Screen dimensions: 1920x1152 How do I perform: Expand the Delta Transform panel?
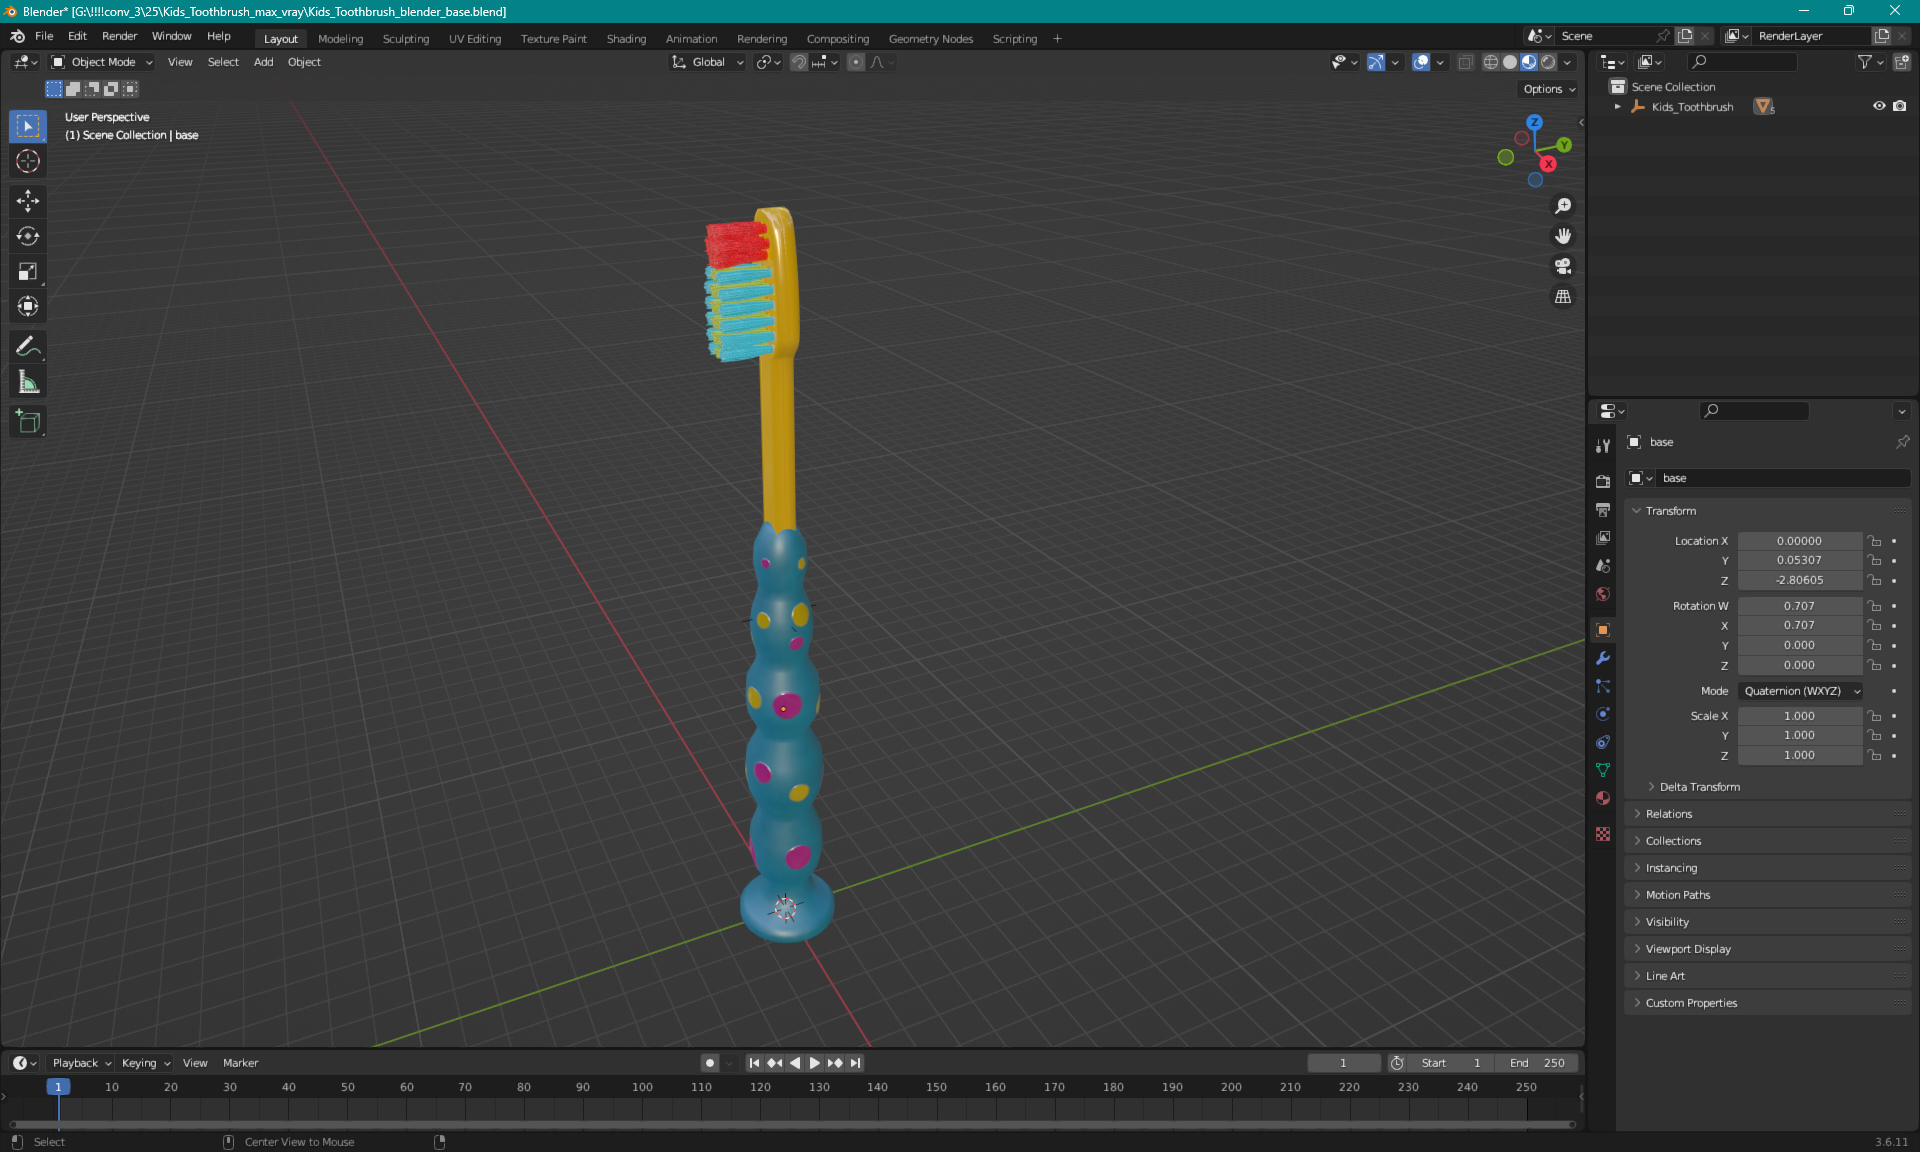tap(1699, 787)
